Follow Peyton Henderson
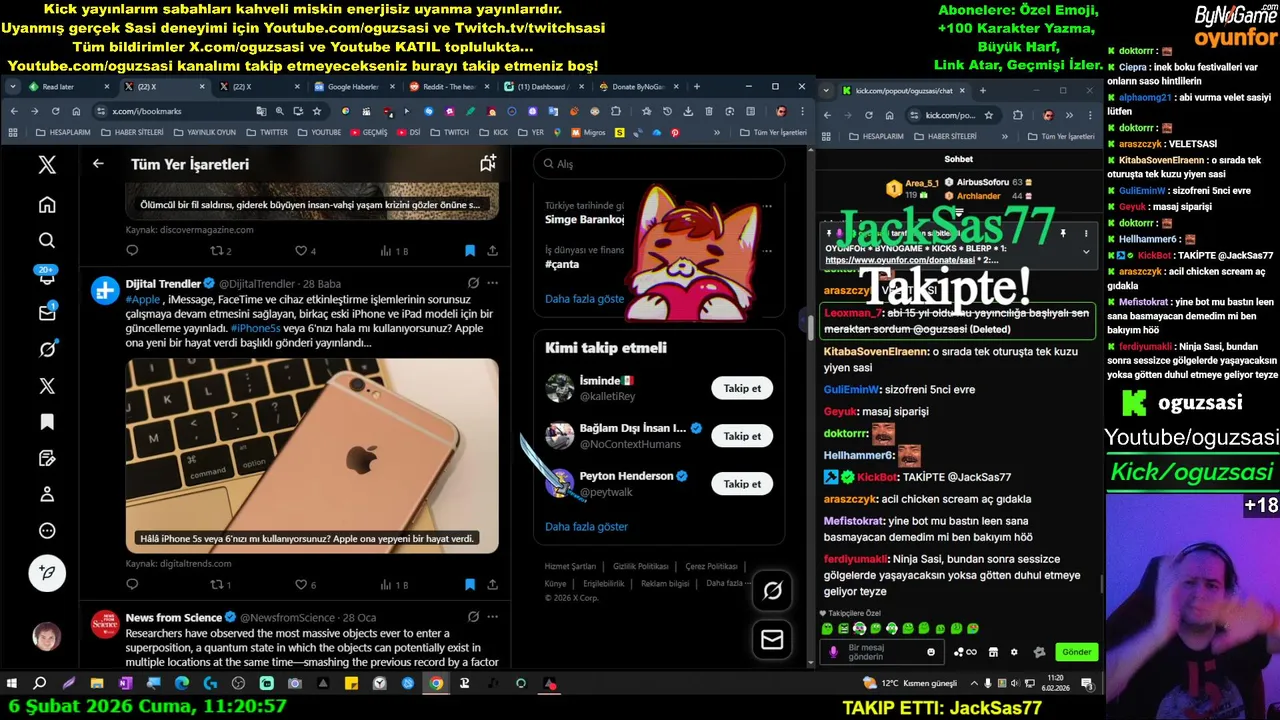The height and width of the screenshot is (720, 1280). [742, 484]
